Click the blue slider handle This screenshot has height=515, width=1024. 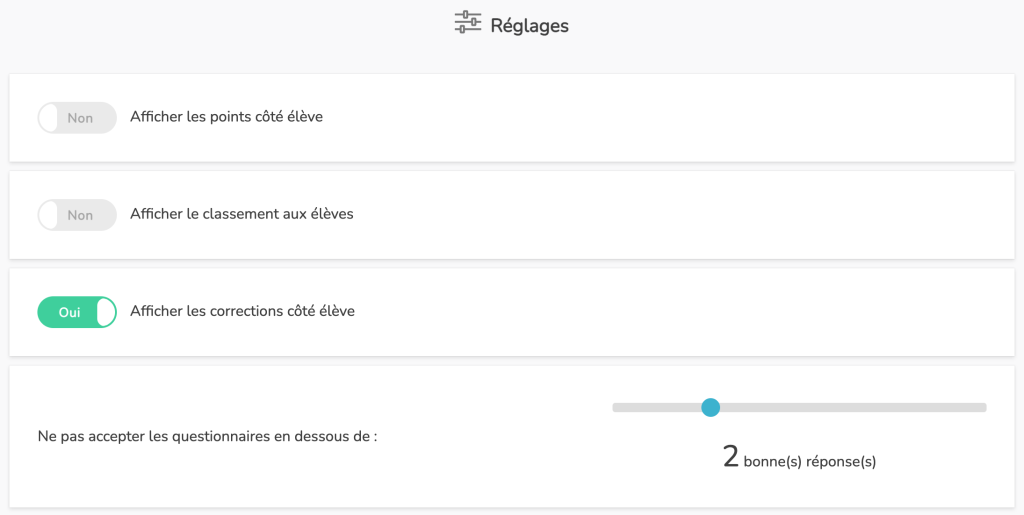coord(711,407)
